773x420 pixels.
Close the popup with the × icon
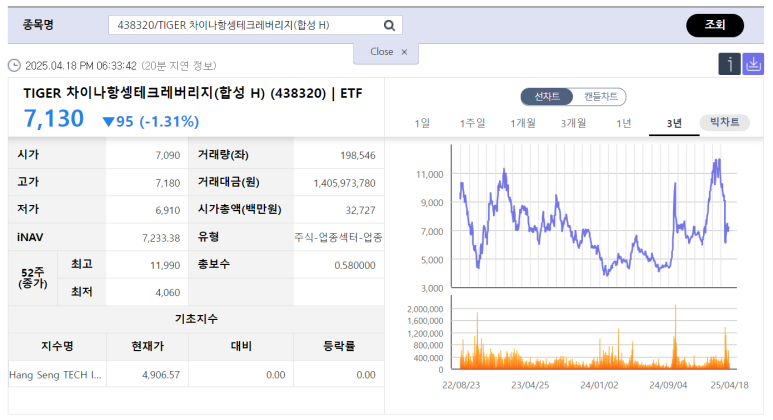tap(404, 52)
